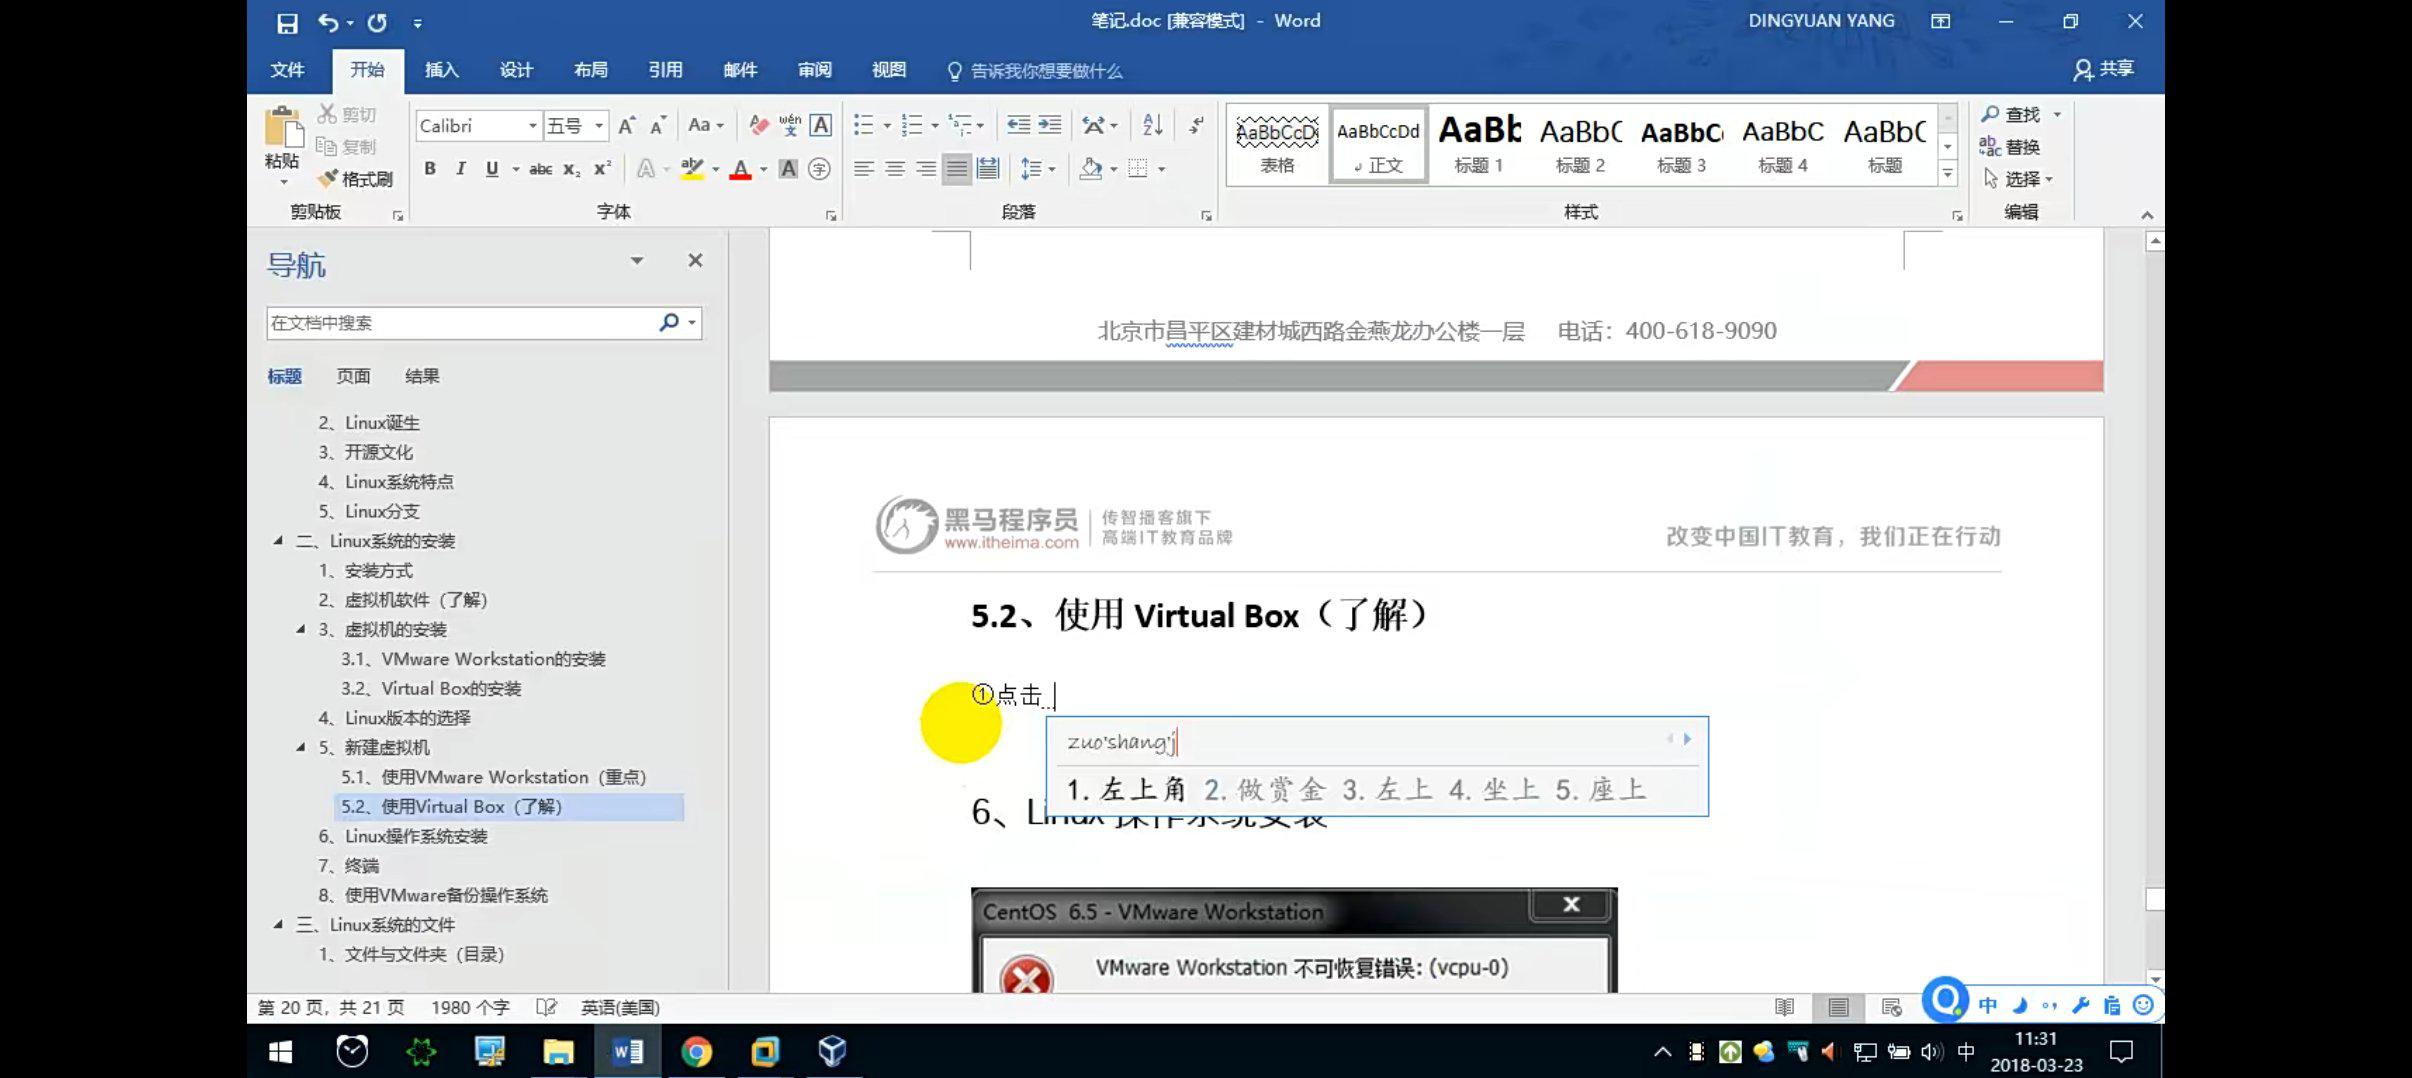
Task: Open the navigation search options dropdown arrow
Action: (x=692, y=323)
